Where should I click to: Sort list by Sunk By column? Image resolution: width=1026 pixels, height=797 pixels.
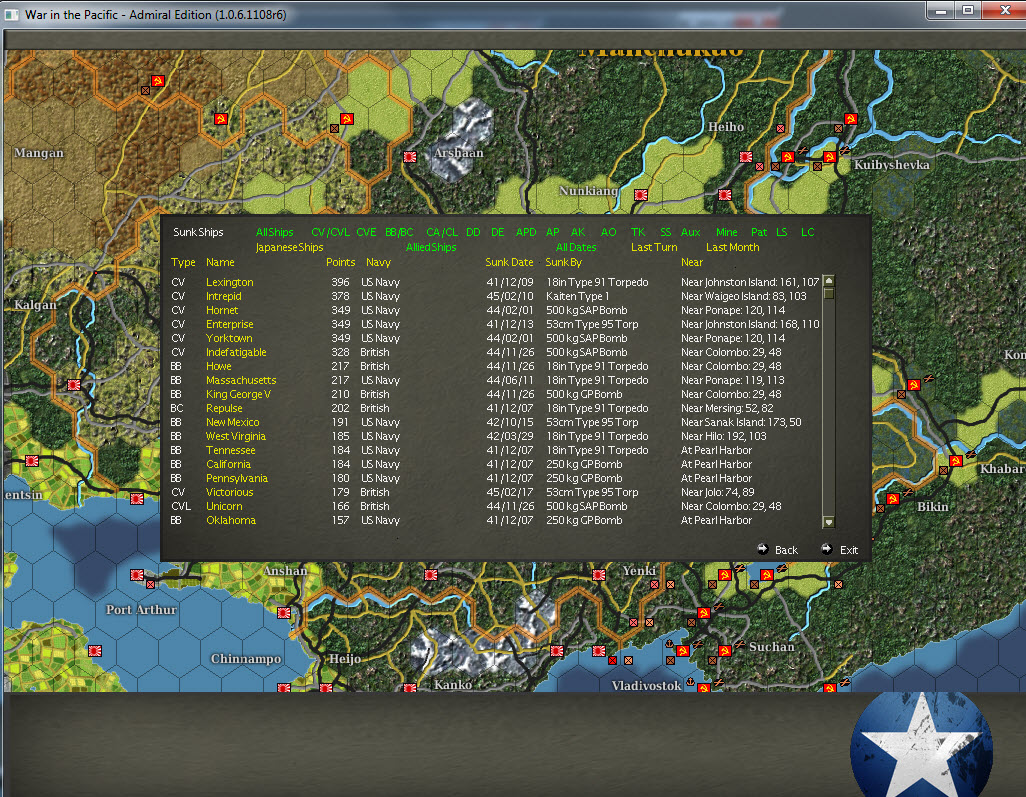pyautogui.click(x=563, y=262)
